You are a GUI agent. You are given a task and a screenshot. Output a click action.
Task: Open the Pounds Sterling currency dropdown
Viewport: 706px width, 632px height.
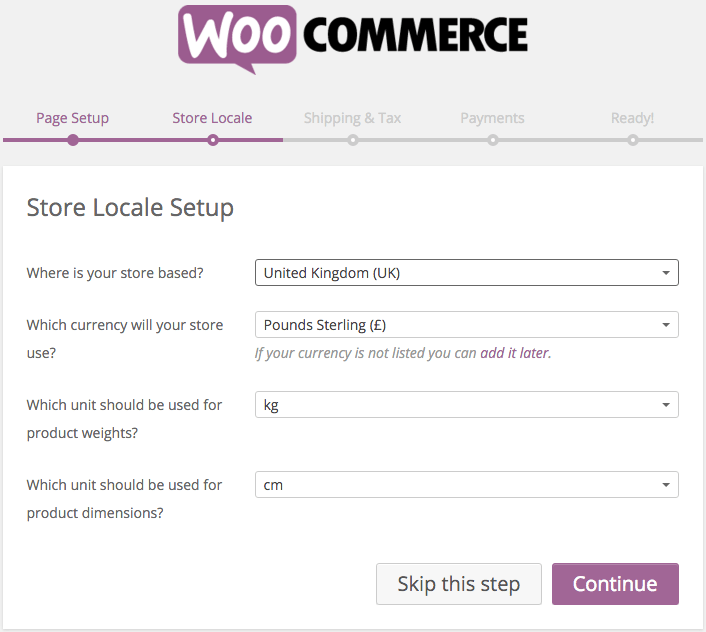(x=466, y=325)
